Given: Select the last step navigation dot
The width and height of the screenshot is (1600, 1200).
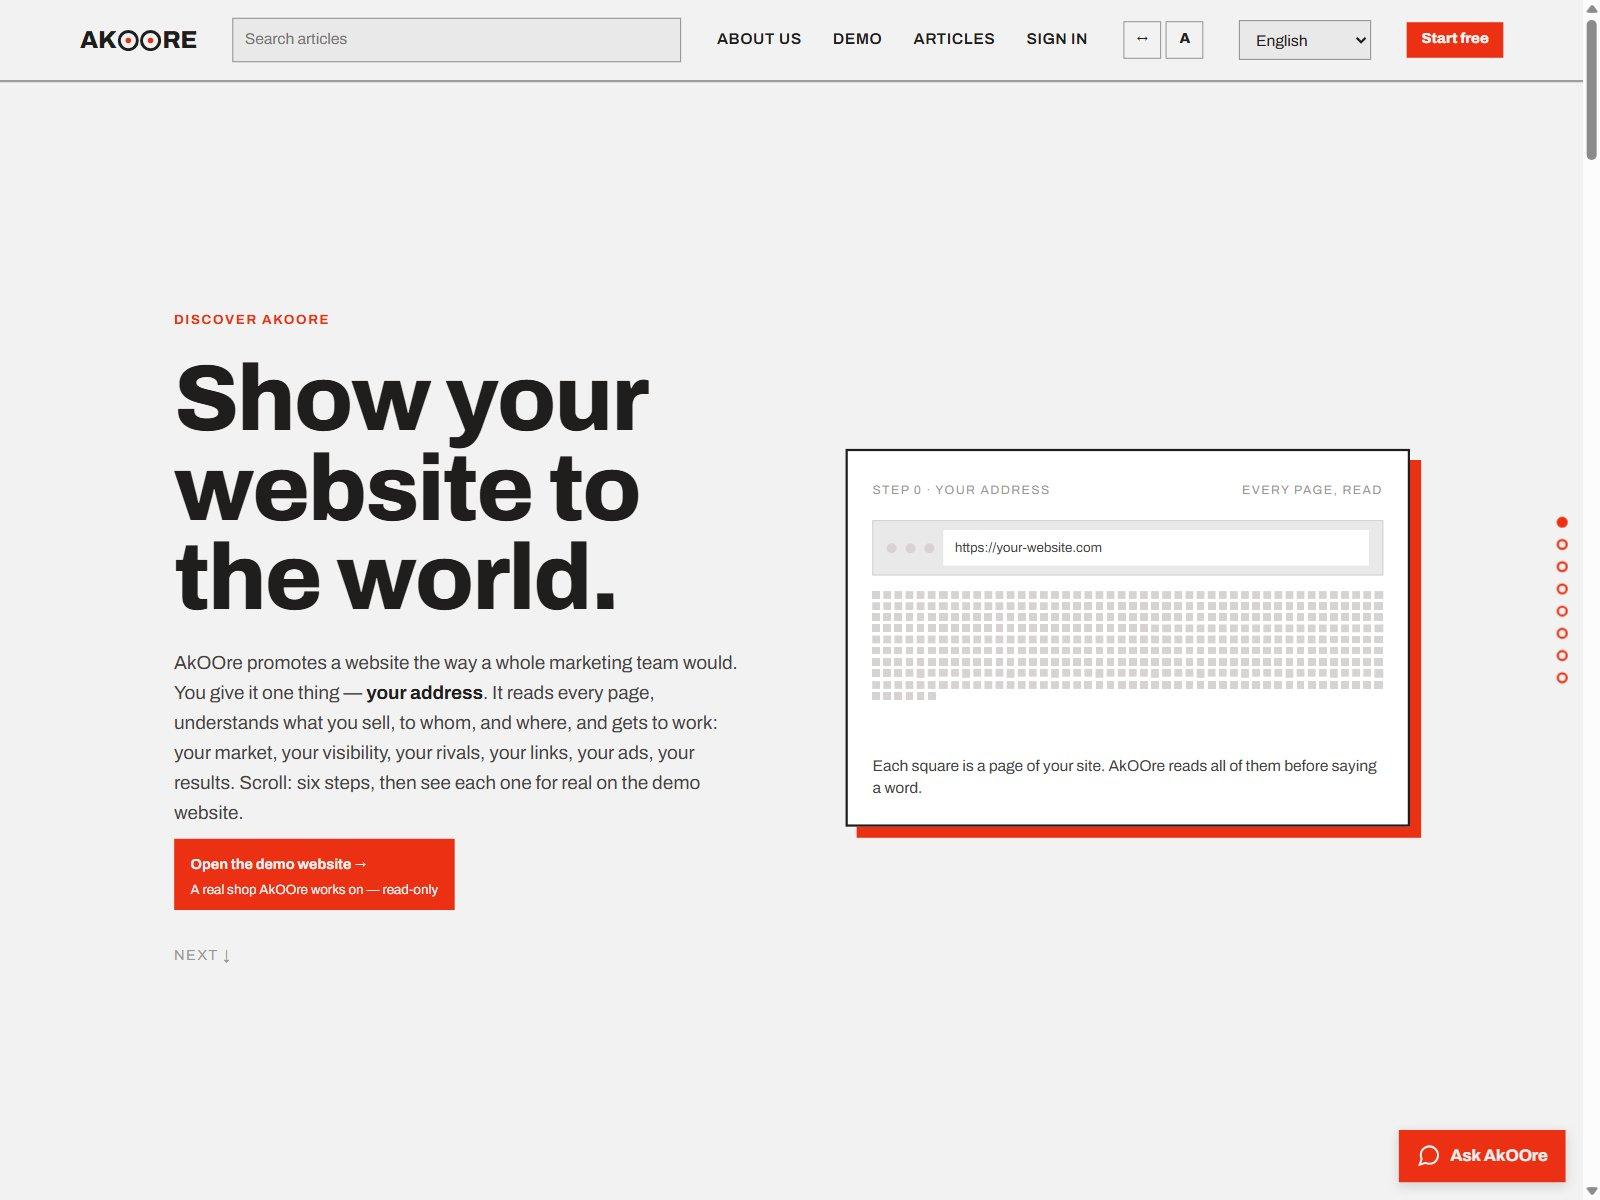Looking at the screenshot, I should [1562, 678].
